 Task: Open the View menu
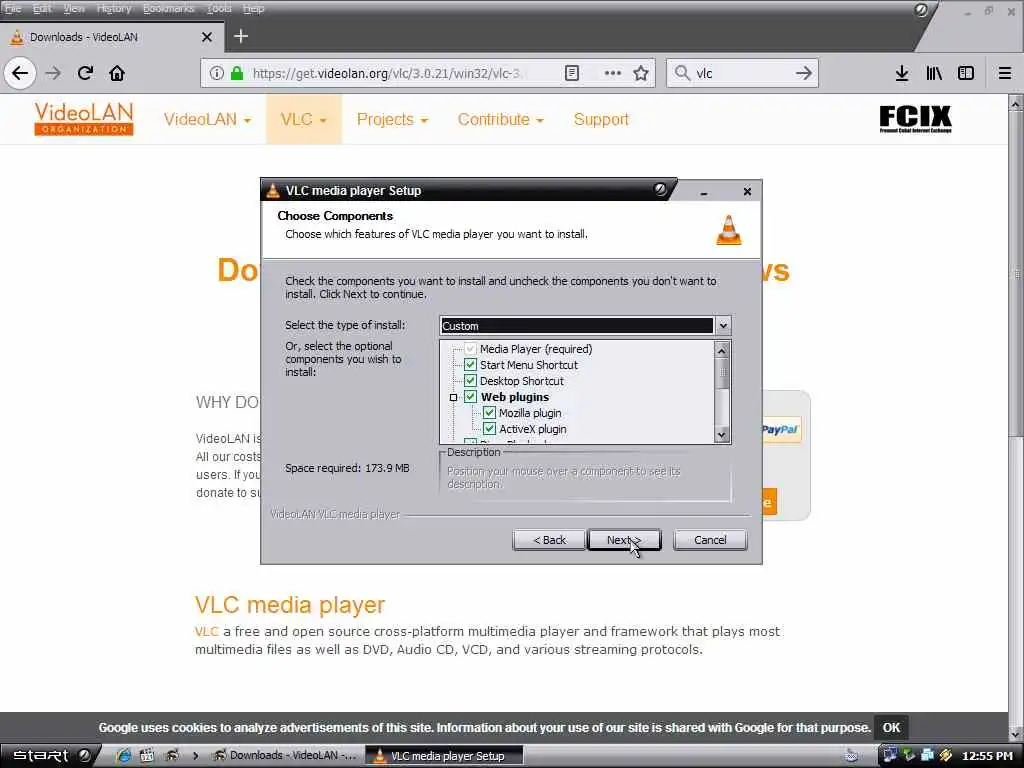[74, 8]
